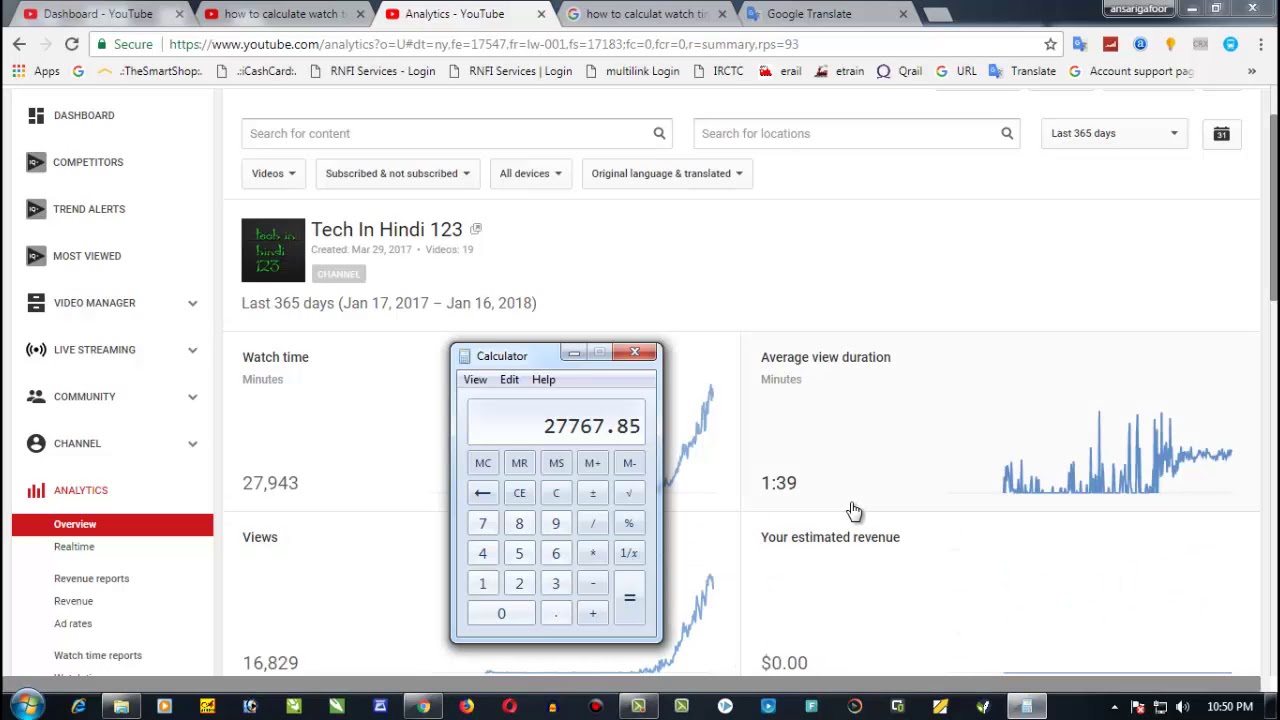Viewport: 1280px width, 720px height.
Task: Open Most Viewed in the sidebar
Action: coord(87,256)
